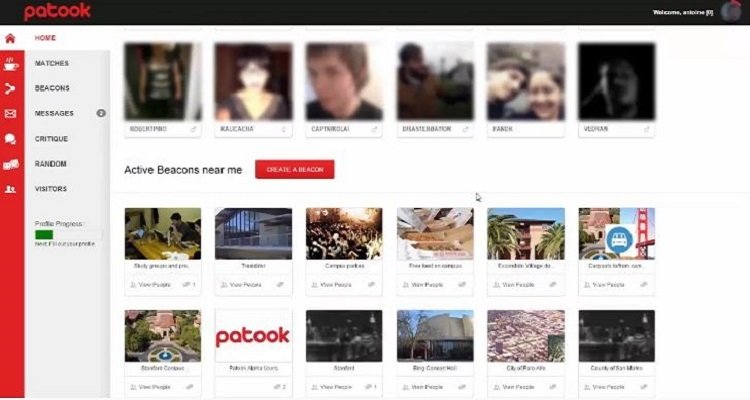
Task: Open the CAPTNIKOLAI profile photo
Action: [344, 81]
